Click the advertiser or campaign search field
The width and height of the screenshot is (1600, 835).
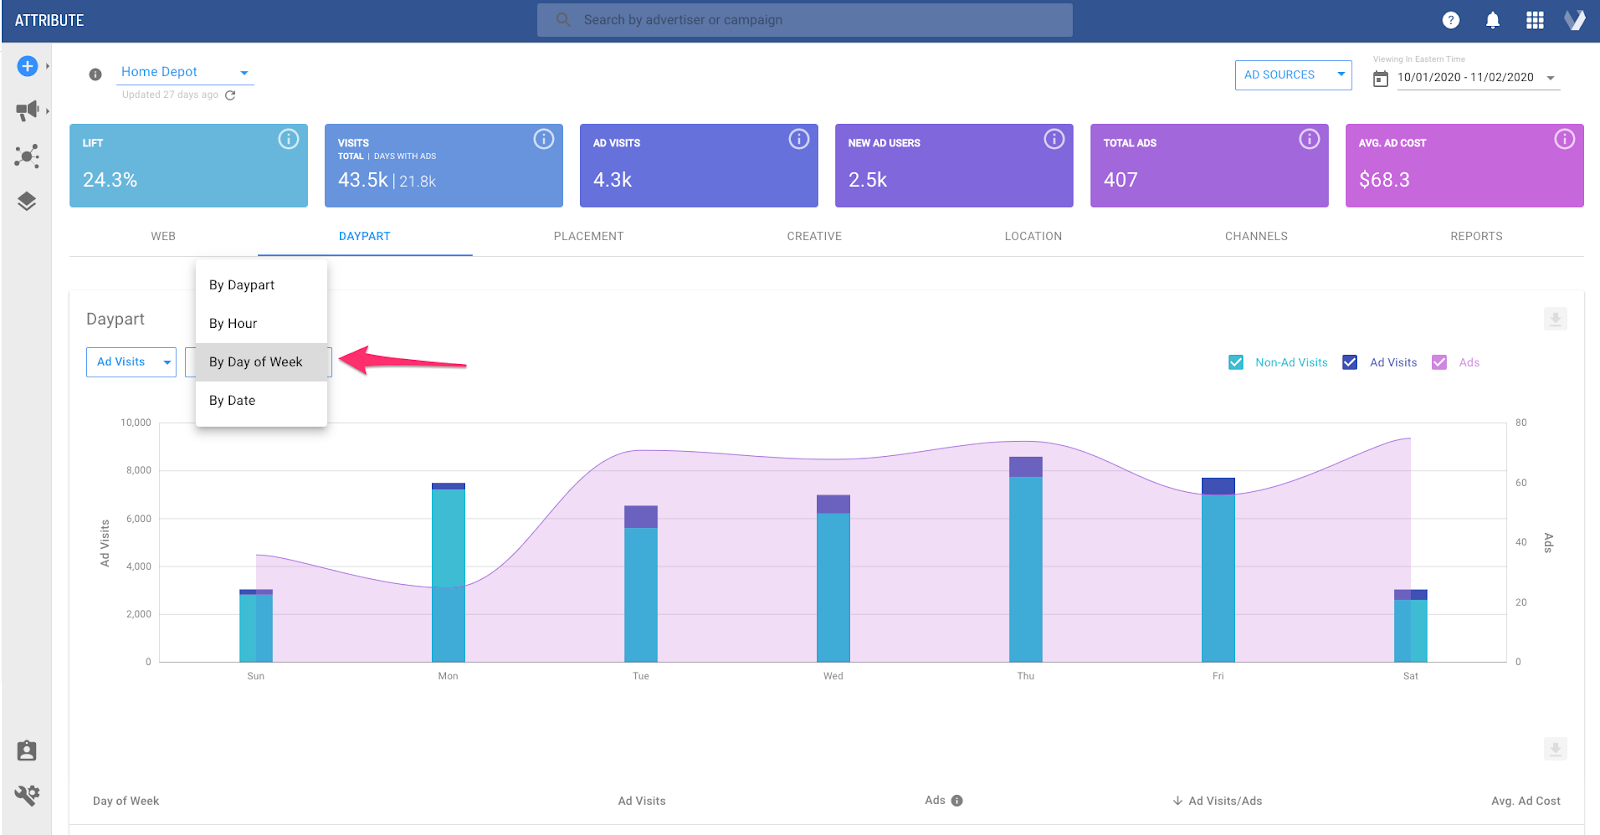tap(804, 20)
